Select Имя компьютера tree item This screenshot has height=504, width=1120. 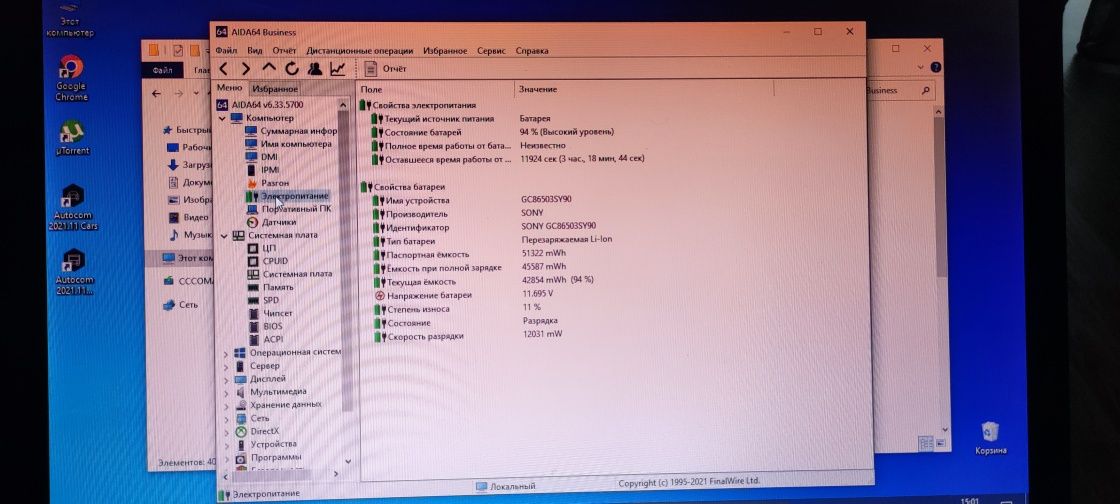tap(289, 143)
